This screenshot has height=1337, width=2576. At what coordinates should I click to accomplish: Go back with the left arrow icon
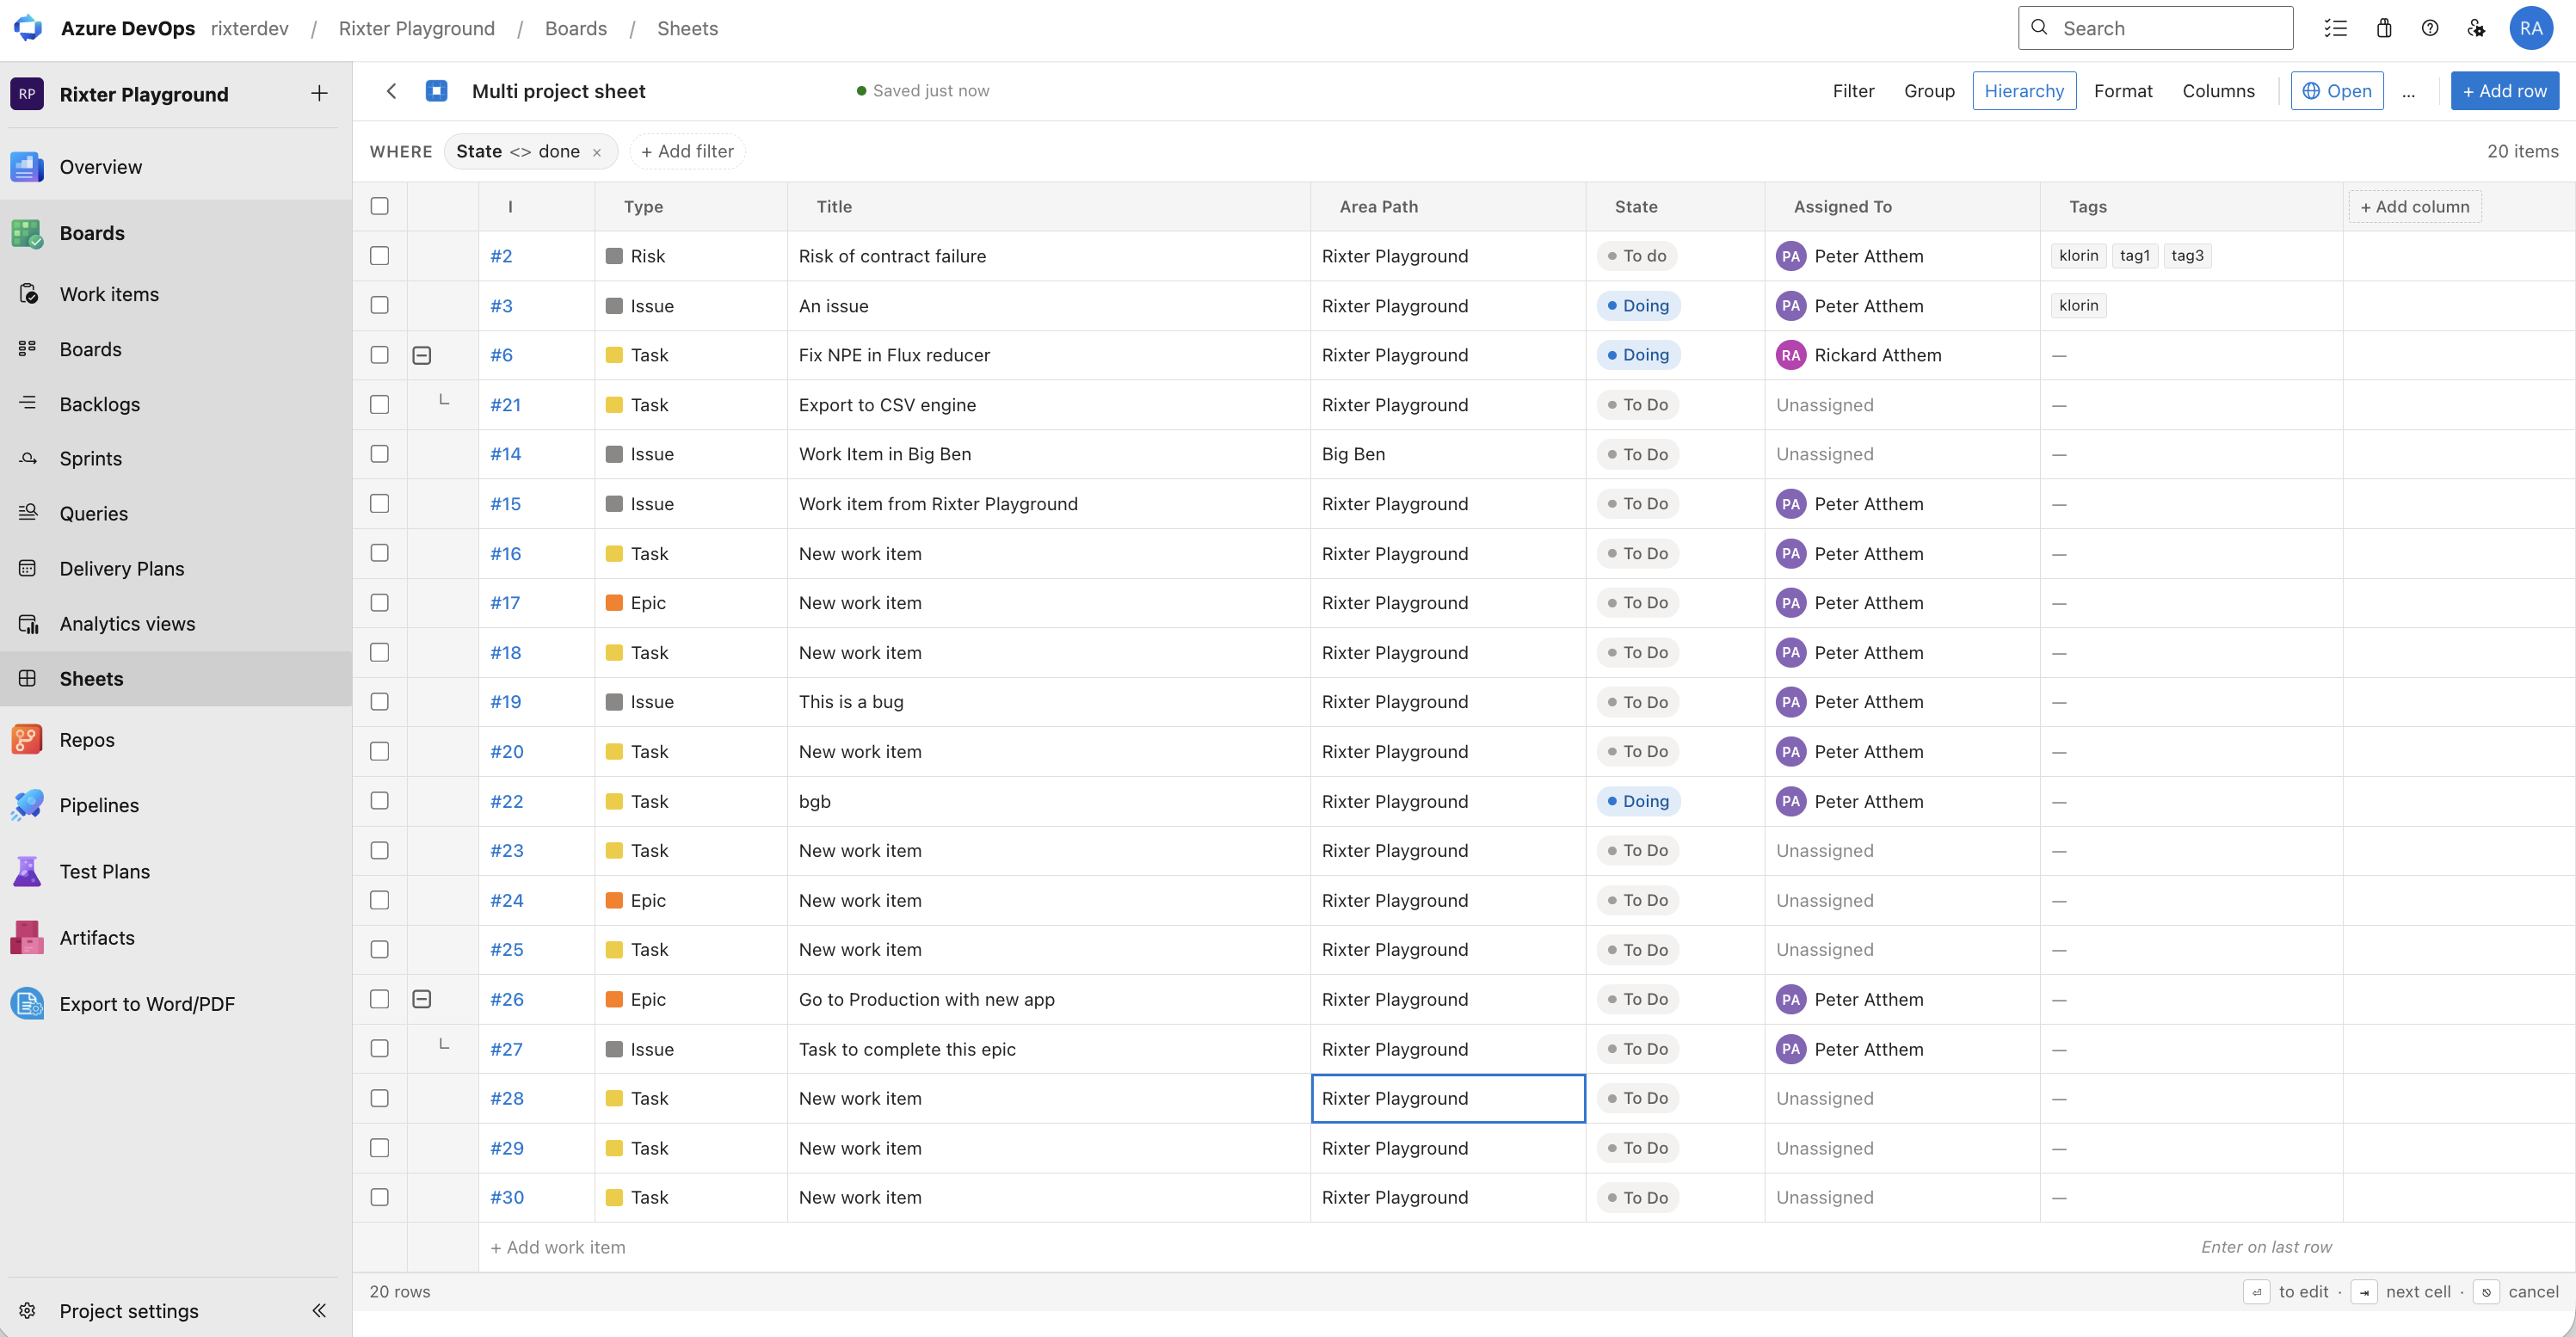tap(392, 91)
